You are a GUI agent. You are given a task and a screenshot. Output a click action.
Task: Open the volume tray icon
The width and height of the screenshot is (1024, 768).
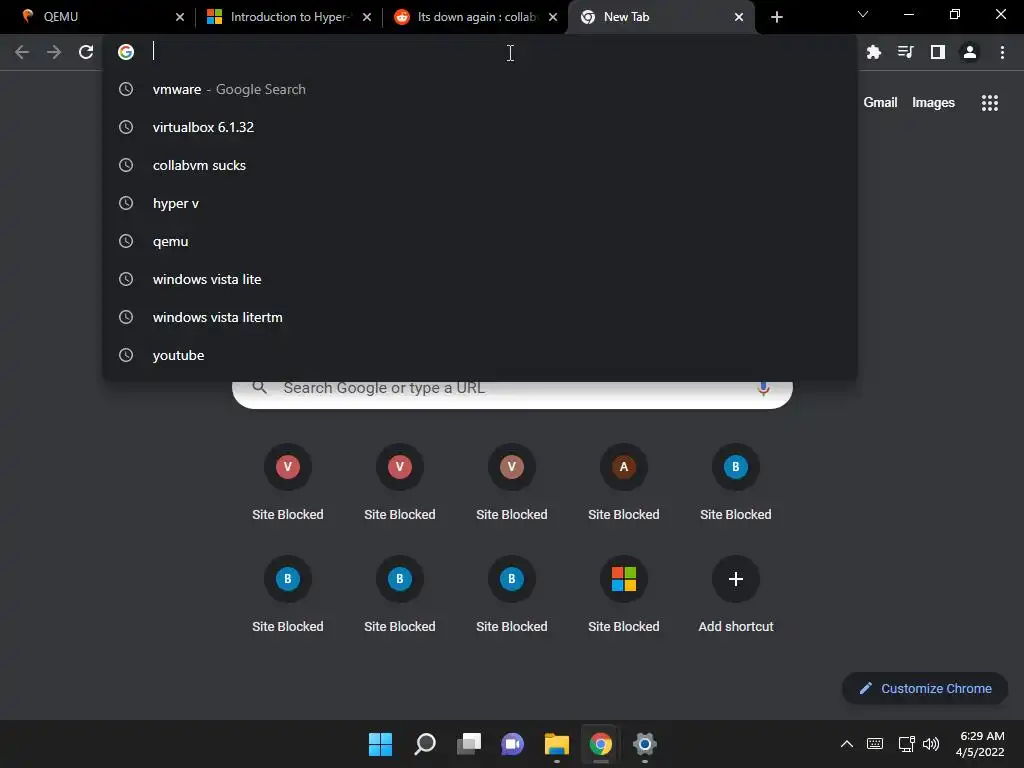click(931, 744)
